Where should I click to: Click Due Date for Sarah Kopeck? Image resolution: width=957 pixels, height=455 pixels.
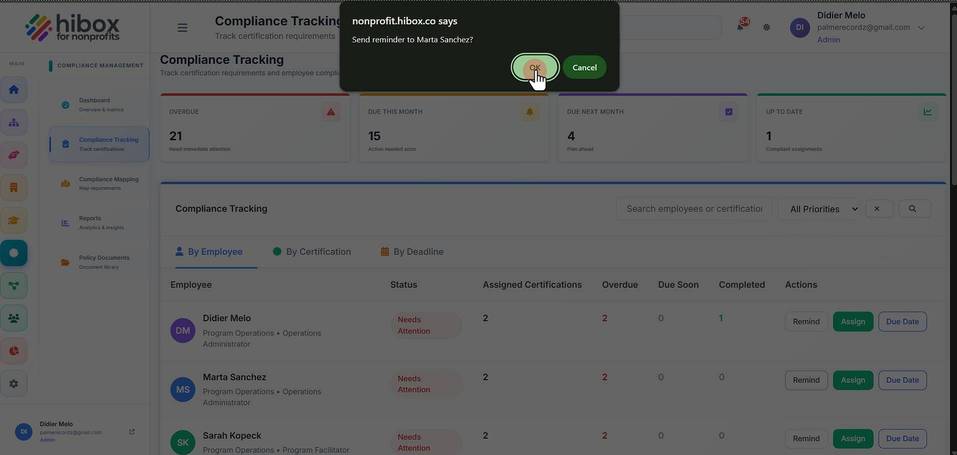902,439
